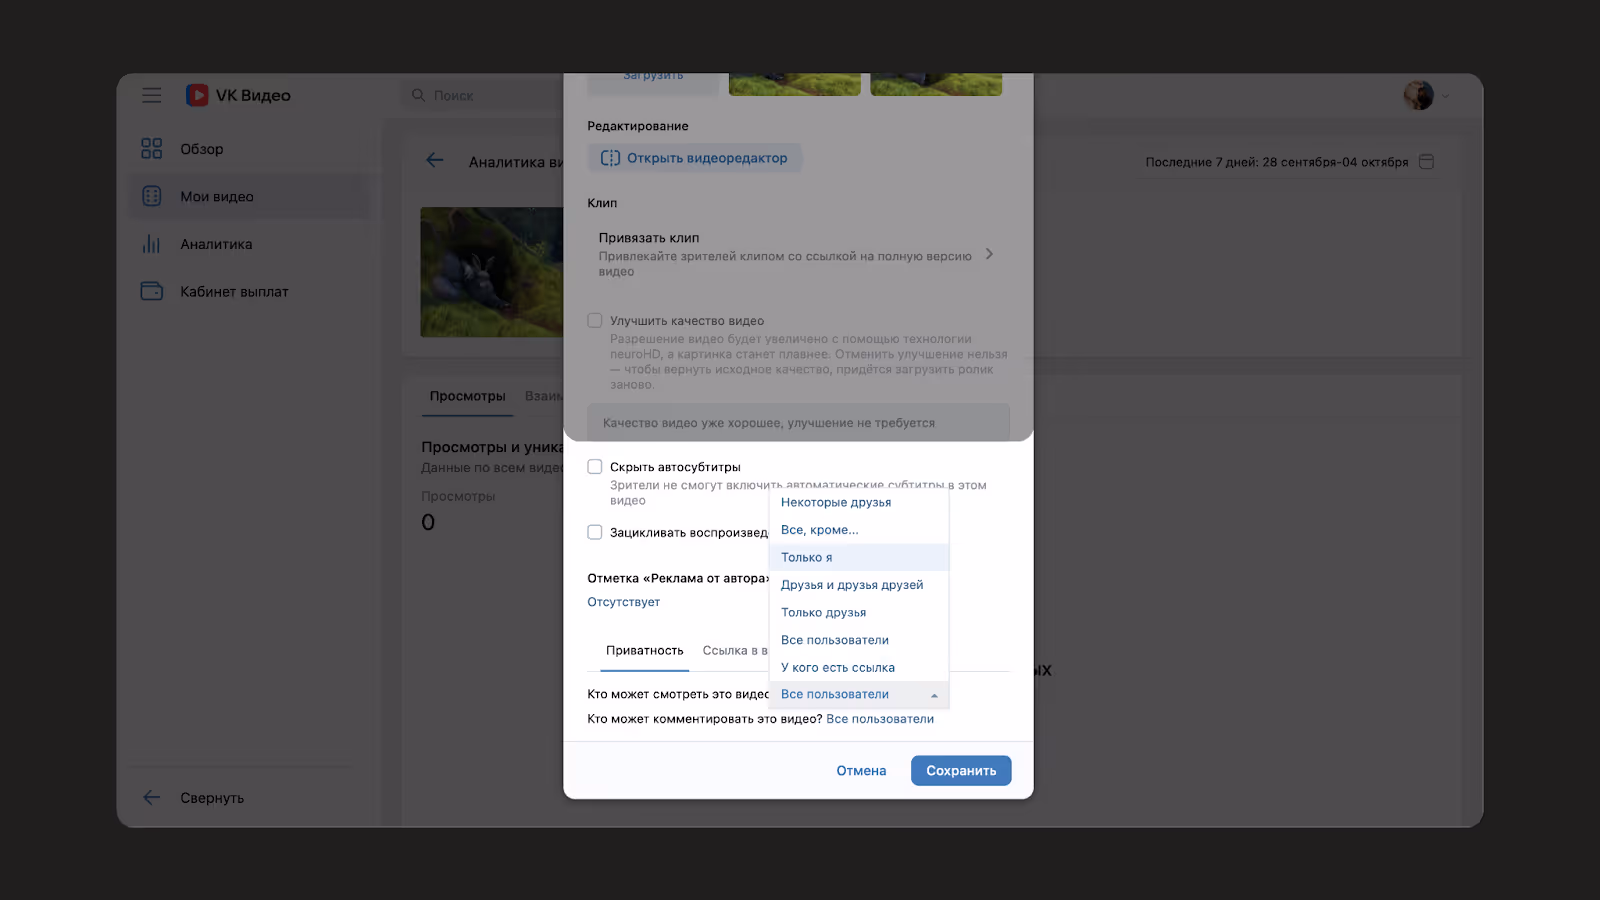Check Улучшить качество видео checkbox

pyautogui.click(x=595, y=321)
